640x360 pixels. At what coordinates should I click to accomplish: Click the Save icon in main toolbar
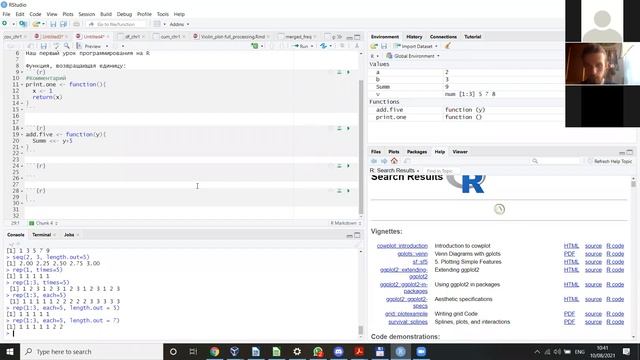[x=53, y=24]
